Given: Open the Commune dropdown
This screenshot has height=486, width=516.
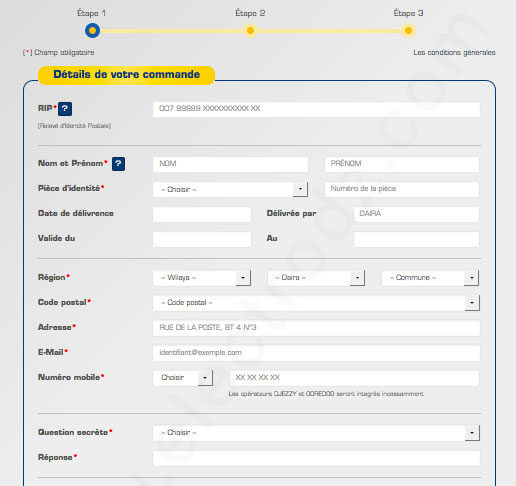Looking at the screenshot, I should (430, 278).
